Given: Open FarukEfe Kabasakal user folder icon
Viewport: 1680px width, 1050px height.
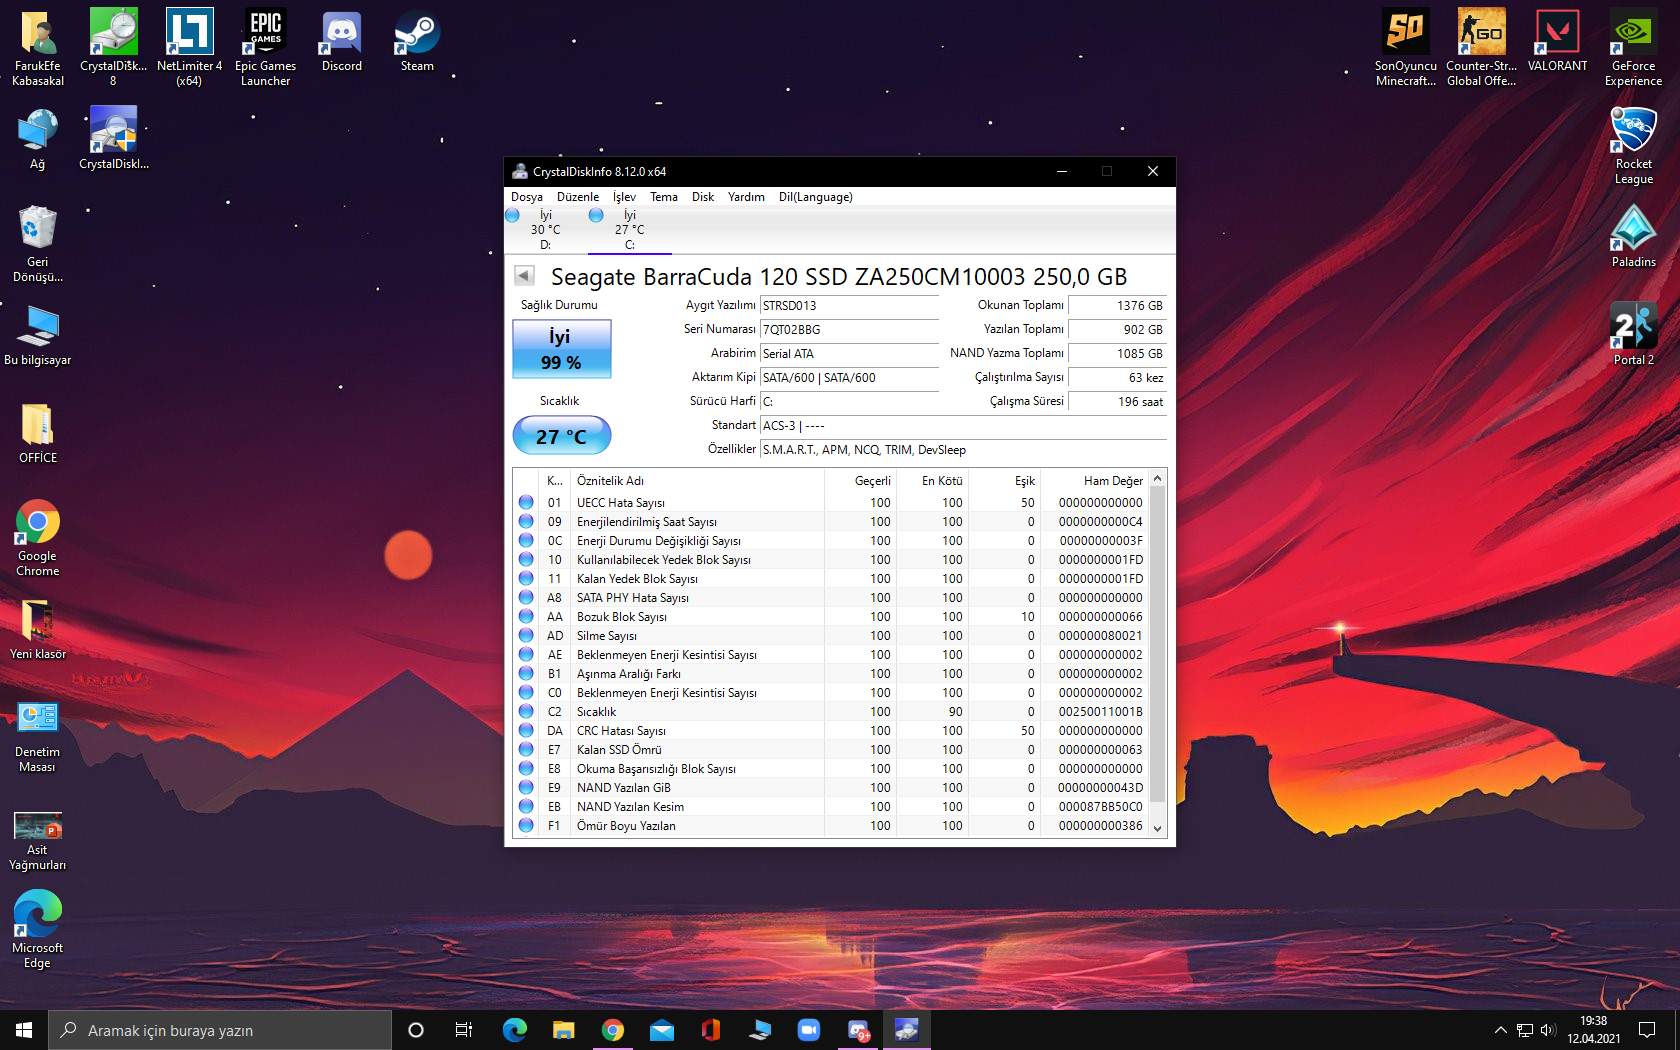Looking at the screenshot, I should [38, 48].
